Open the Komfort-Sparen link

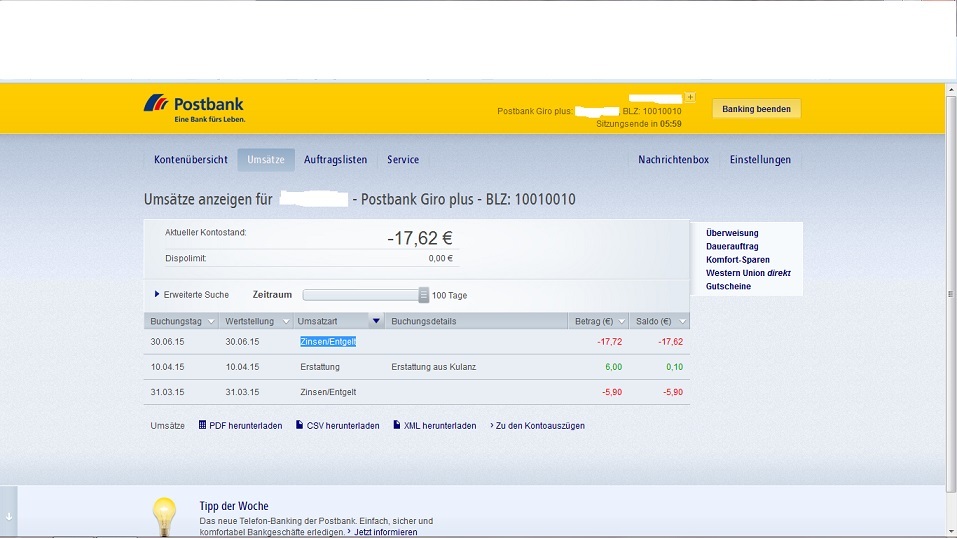tap(737, 260)
